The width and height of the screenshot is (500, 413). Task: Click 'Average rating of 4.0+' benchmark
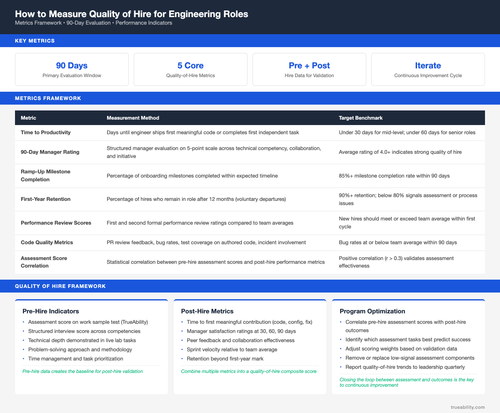click(400, 152)
